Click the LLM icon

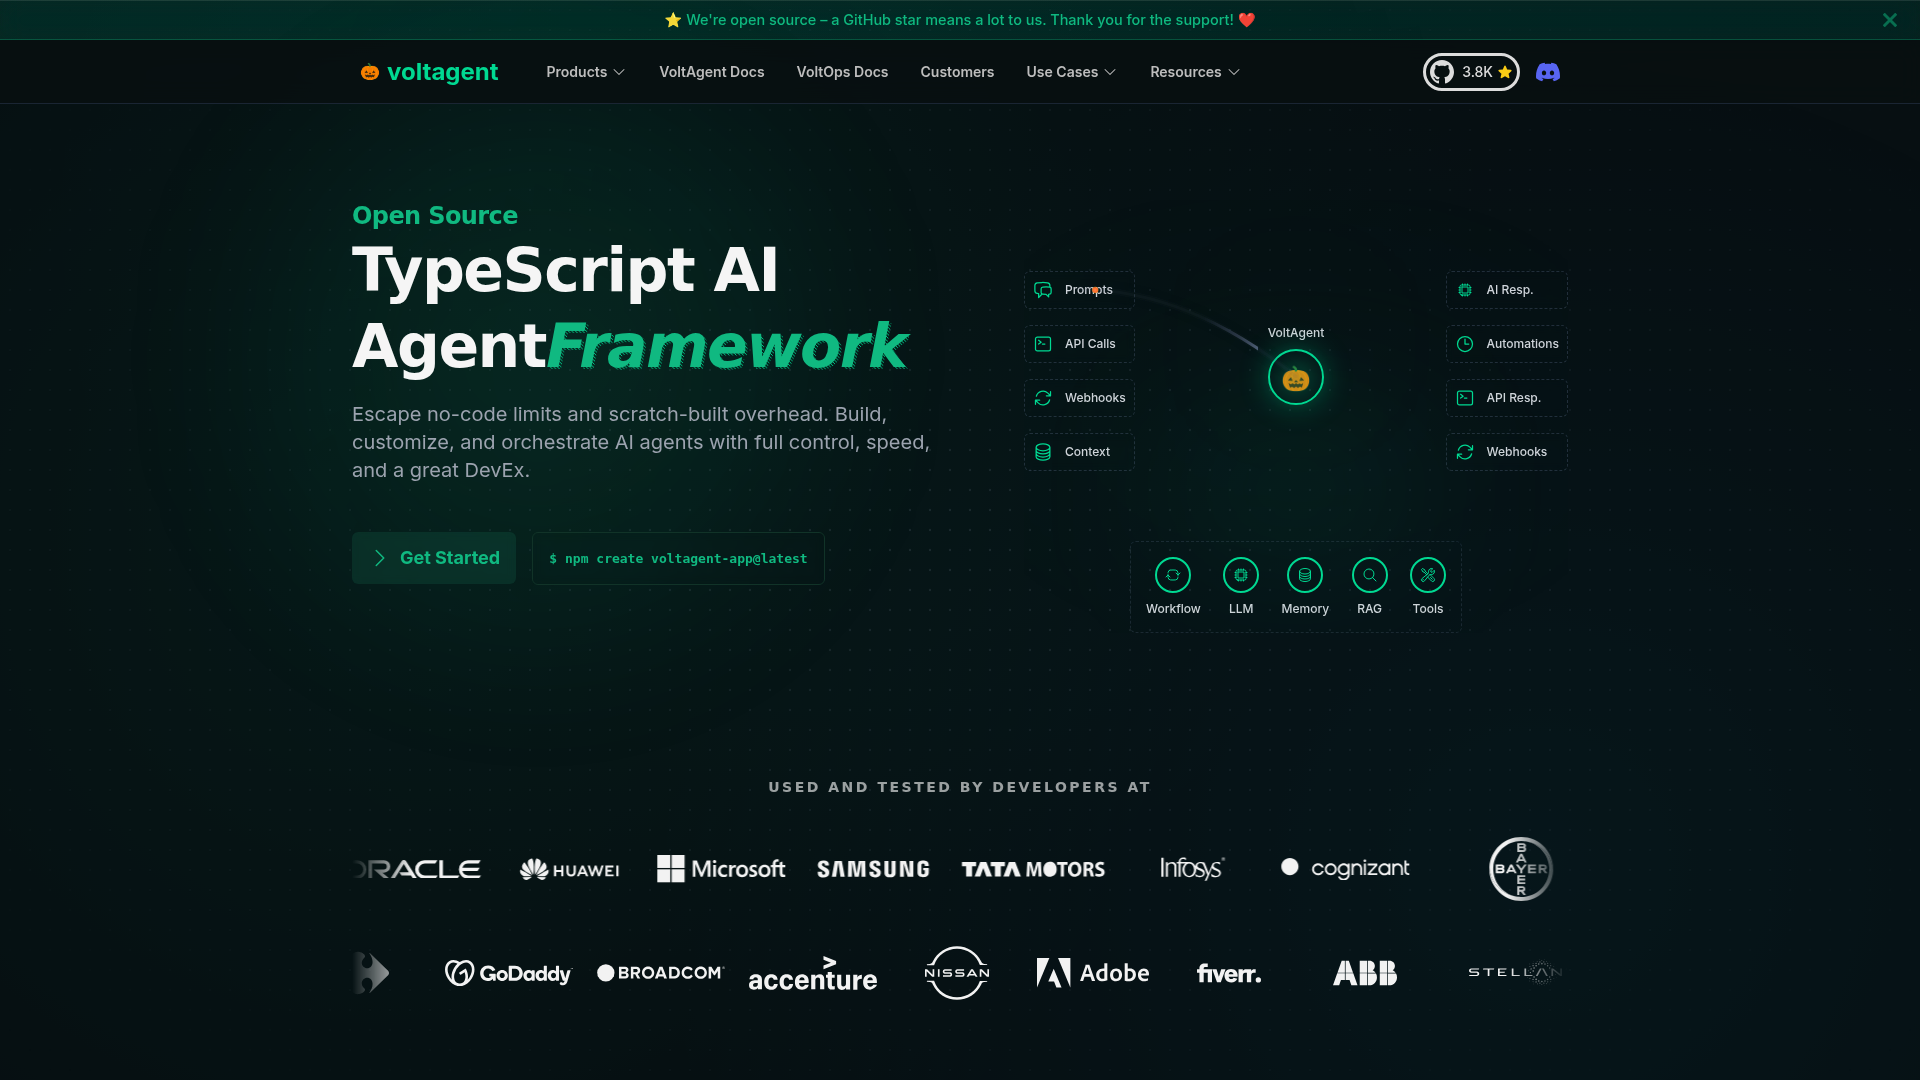point(1240,575)
